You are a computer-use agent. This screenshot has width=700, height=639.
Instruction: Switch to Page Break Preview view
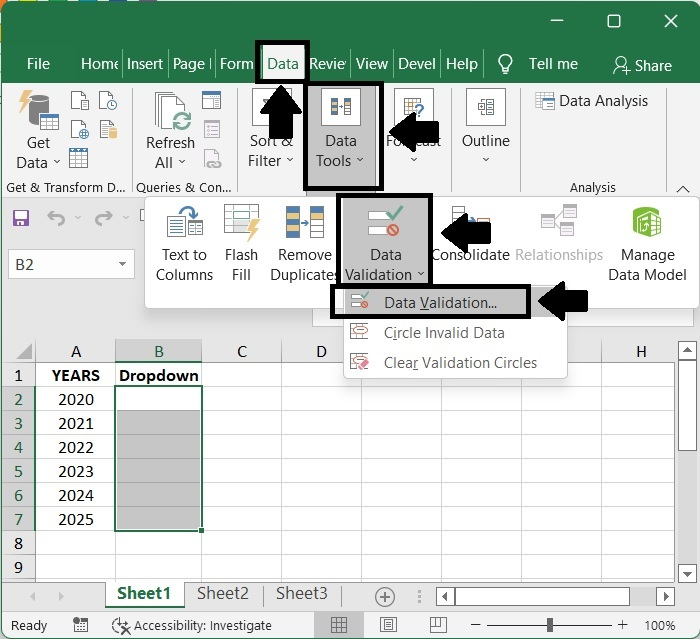point(438,625)
